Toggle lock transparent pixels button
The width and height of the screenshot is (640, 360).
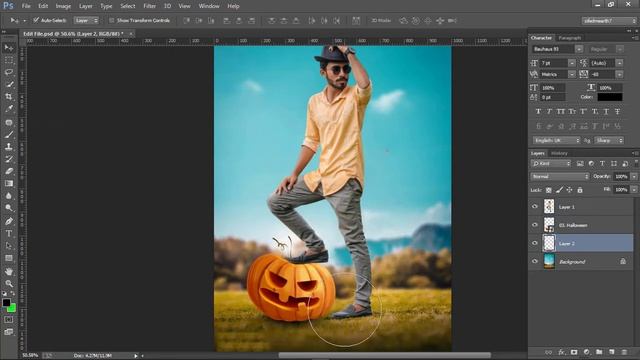point(549,190)
